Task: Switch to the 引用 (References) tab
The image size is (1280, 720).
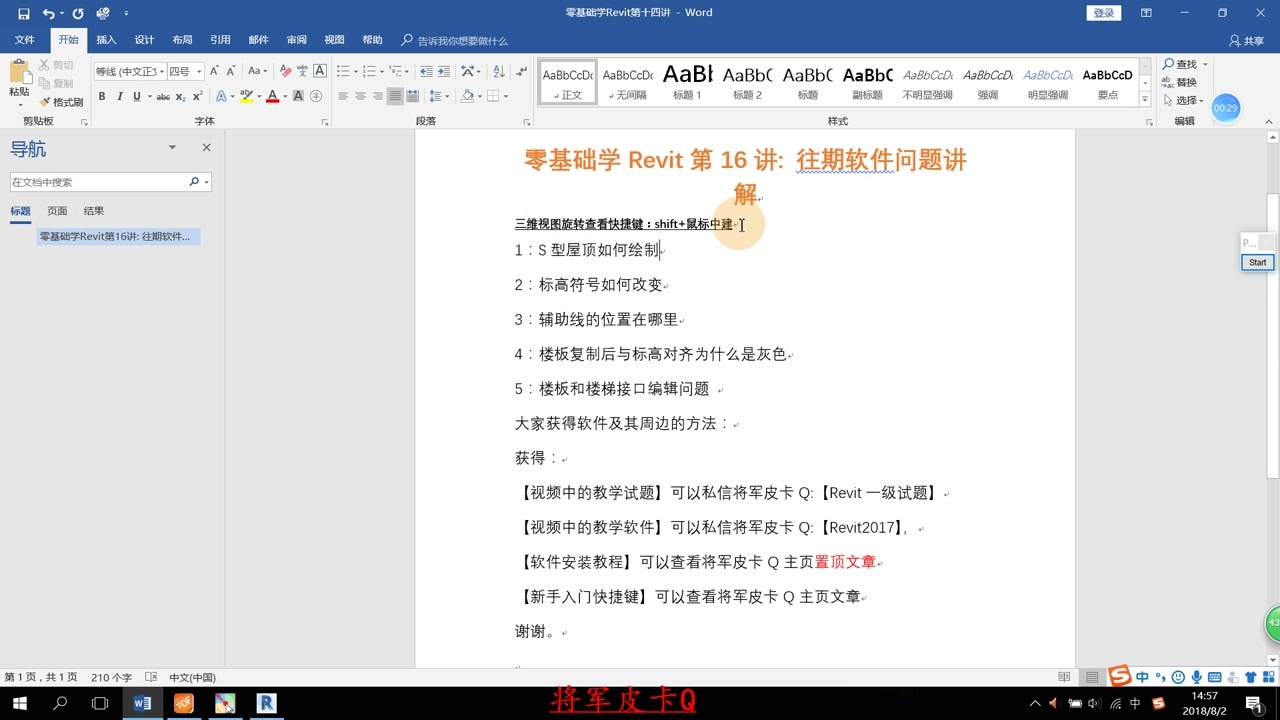Action: point(220,40)
